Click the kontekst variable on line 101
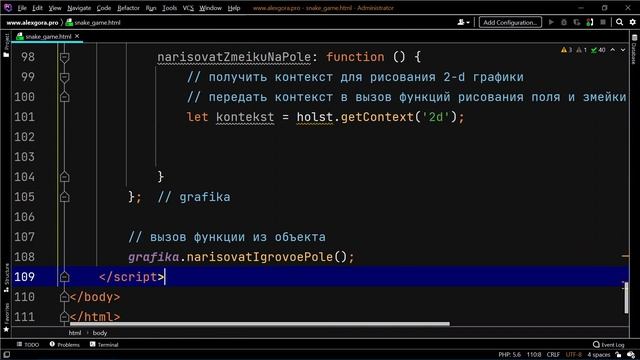 245,117
